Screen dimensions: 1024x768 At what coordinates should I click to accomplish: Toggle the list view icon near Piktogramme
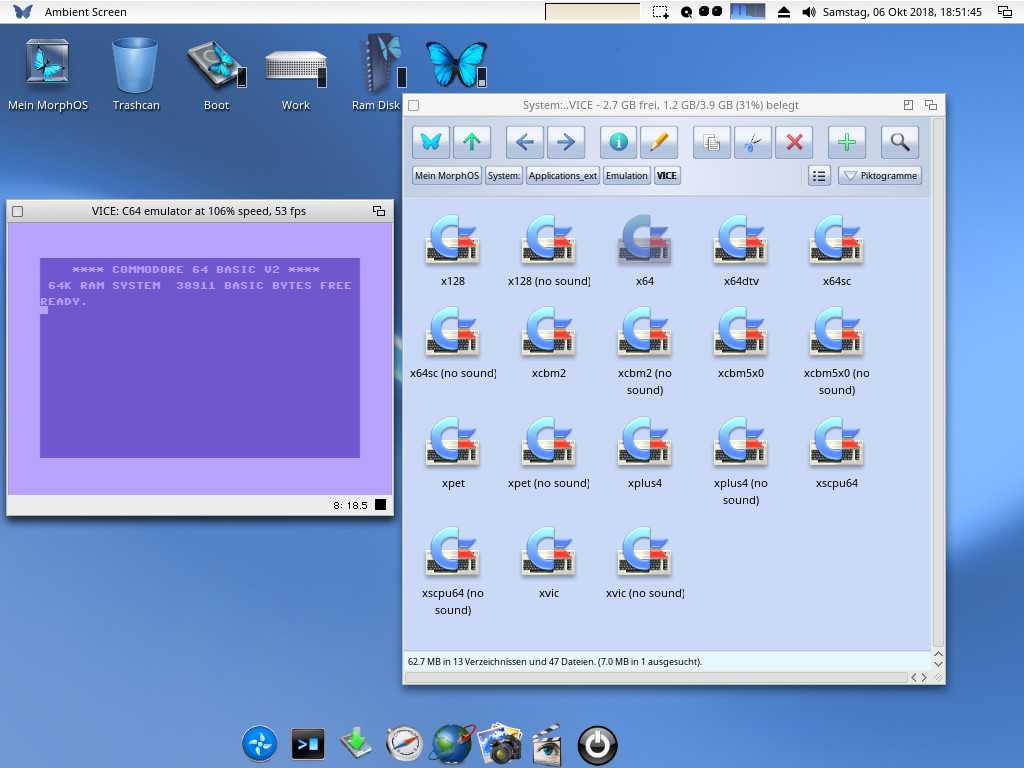point(819,175)
